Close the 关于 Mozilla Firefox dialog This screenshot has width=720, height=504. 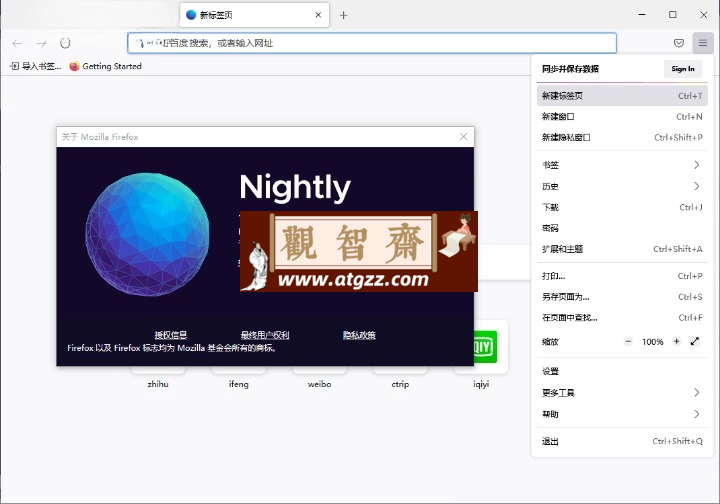463,137
